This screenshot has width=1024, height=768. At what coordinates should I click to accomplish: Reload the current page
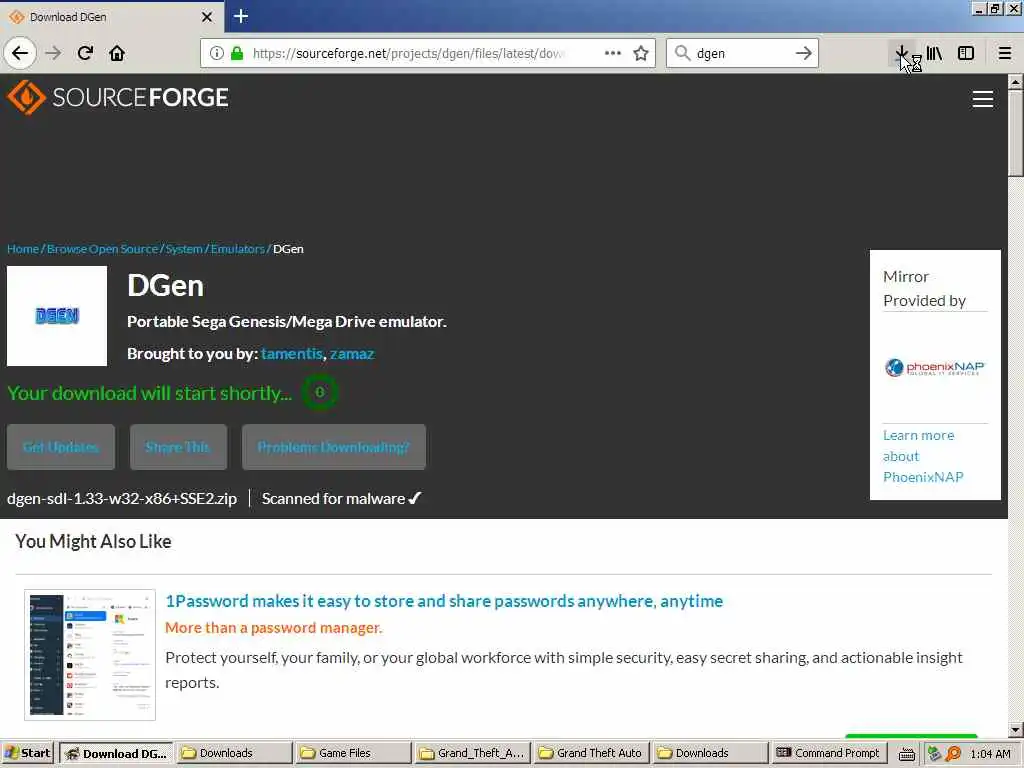click(85, 53)
